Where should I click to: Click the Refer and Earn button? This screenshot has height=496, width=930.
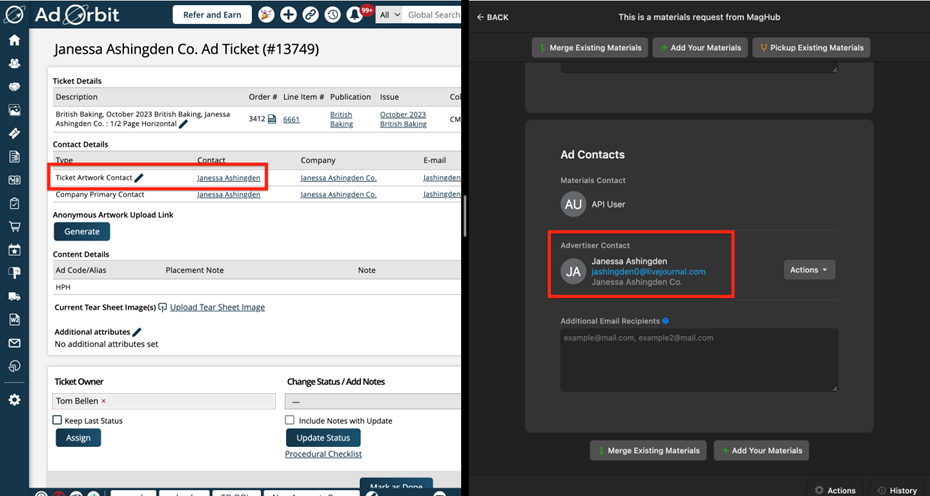click(x=212, y=15)
